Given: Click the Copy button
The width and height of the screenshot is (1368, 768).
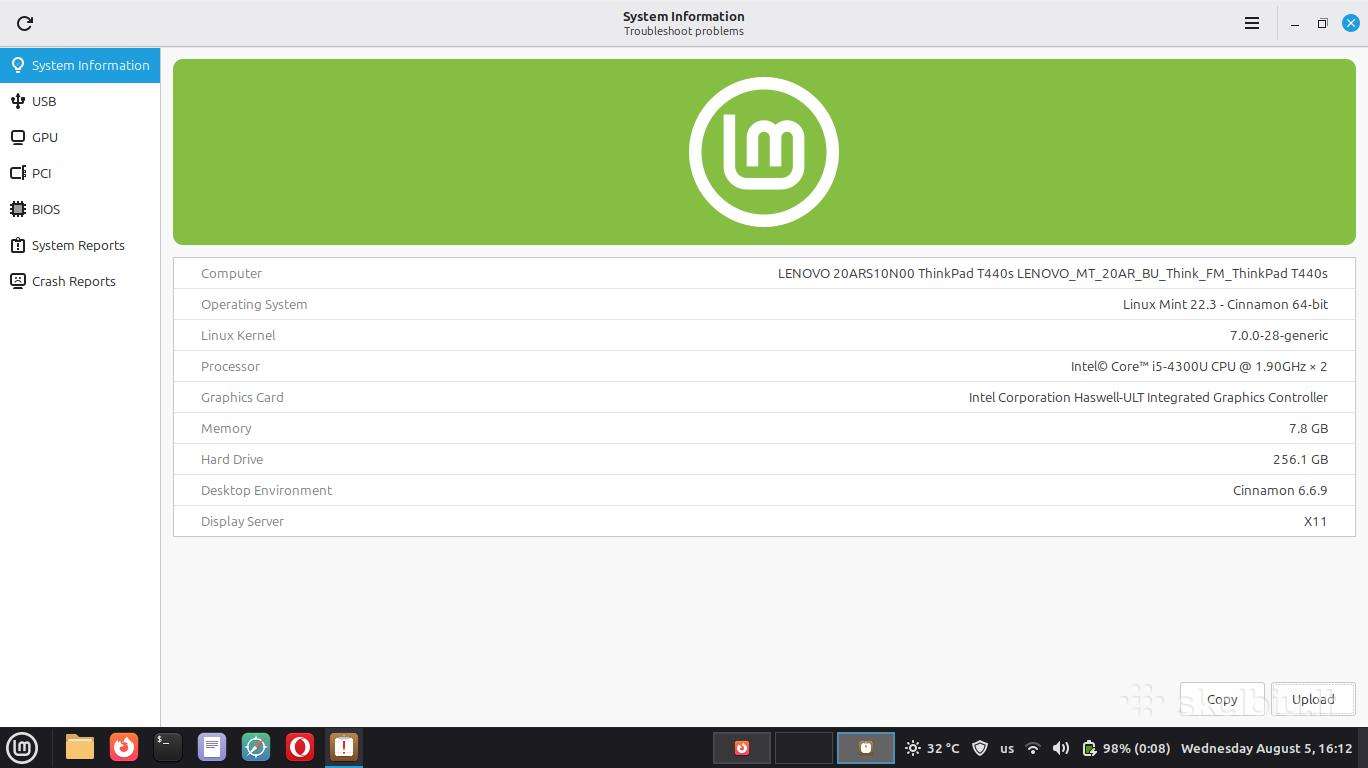Looking at the screenshot, I should pyautogui.click(x=1222, y=699).
